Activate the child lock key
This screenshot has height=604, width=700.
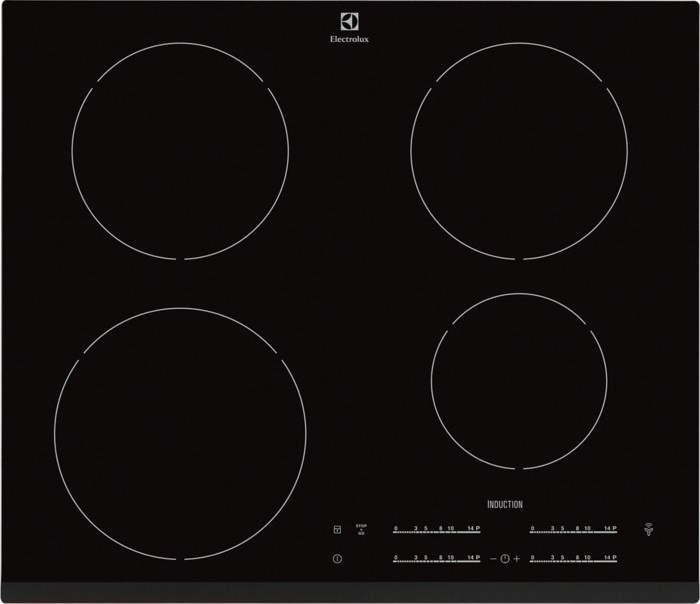(338, 529)
